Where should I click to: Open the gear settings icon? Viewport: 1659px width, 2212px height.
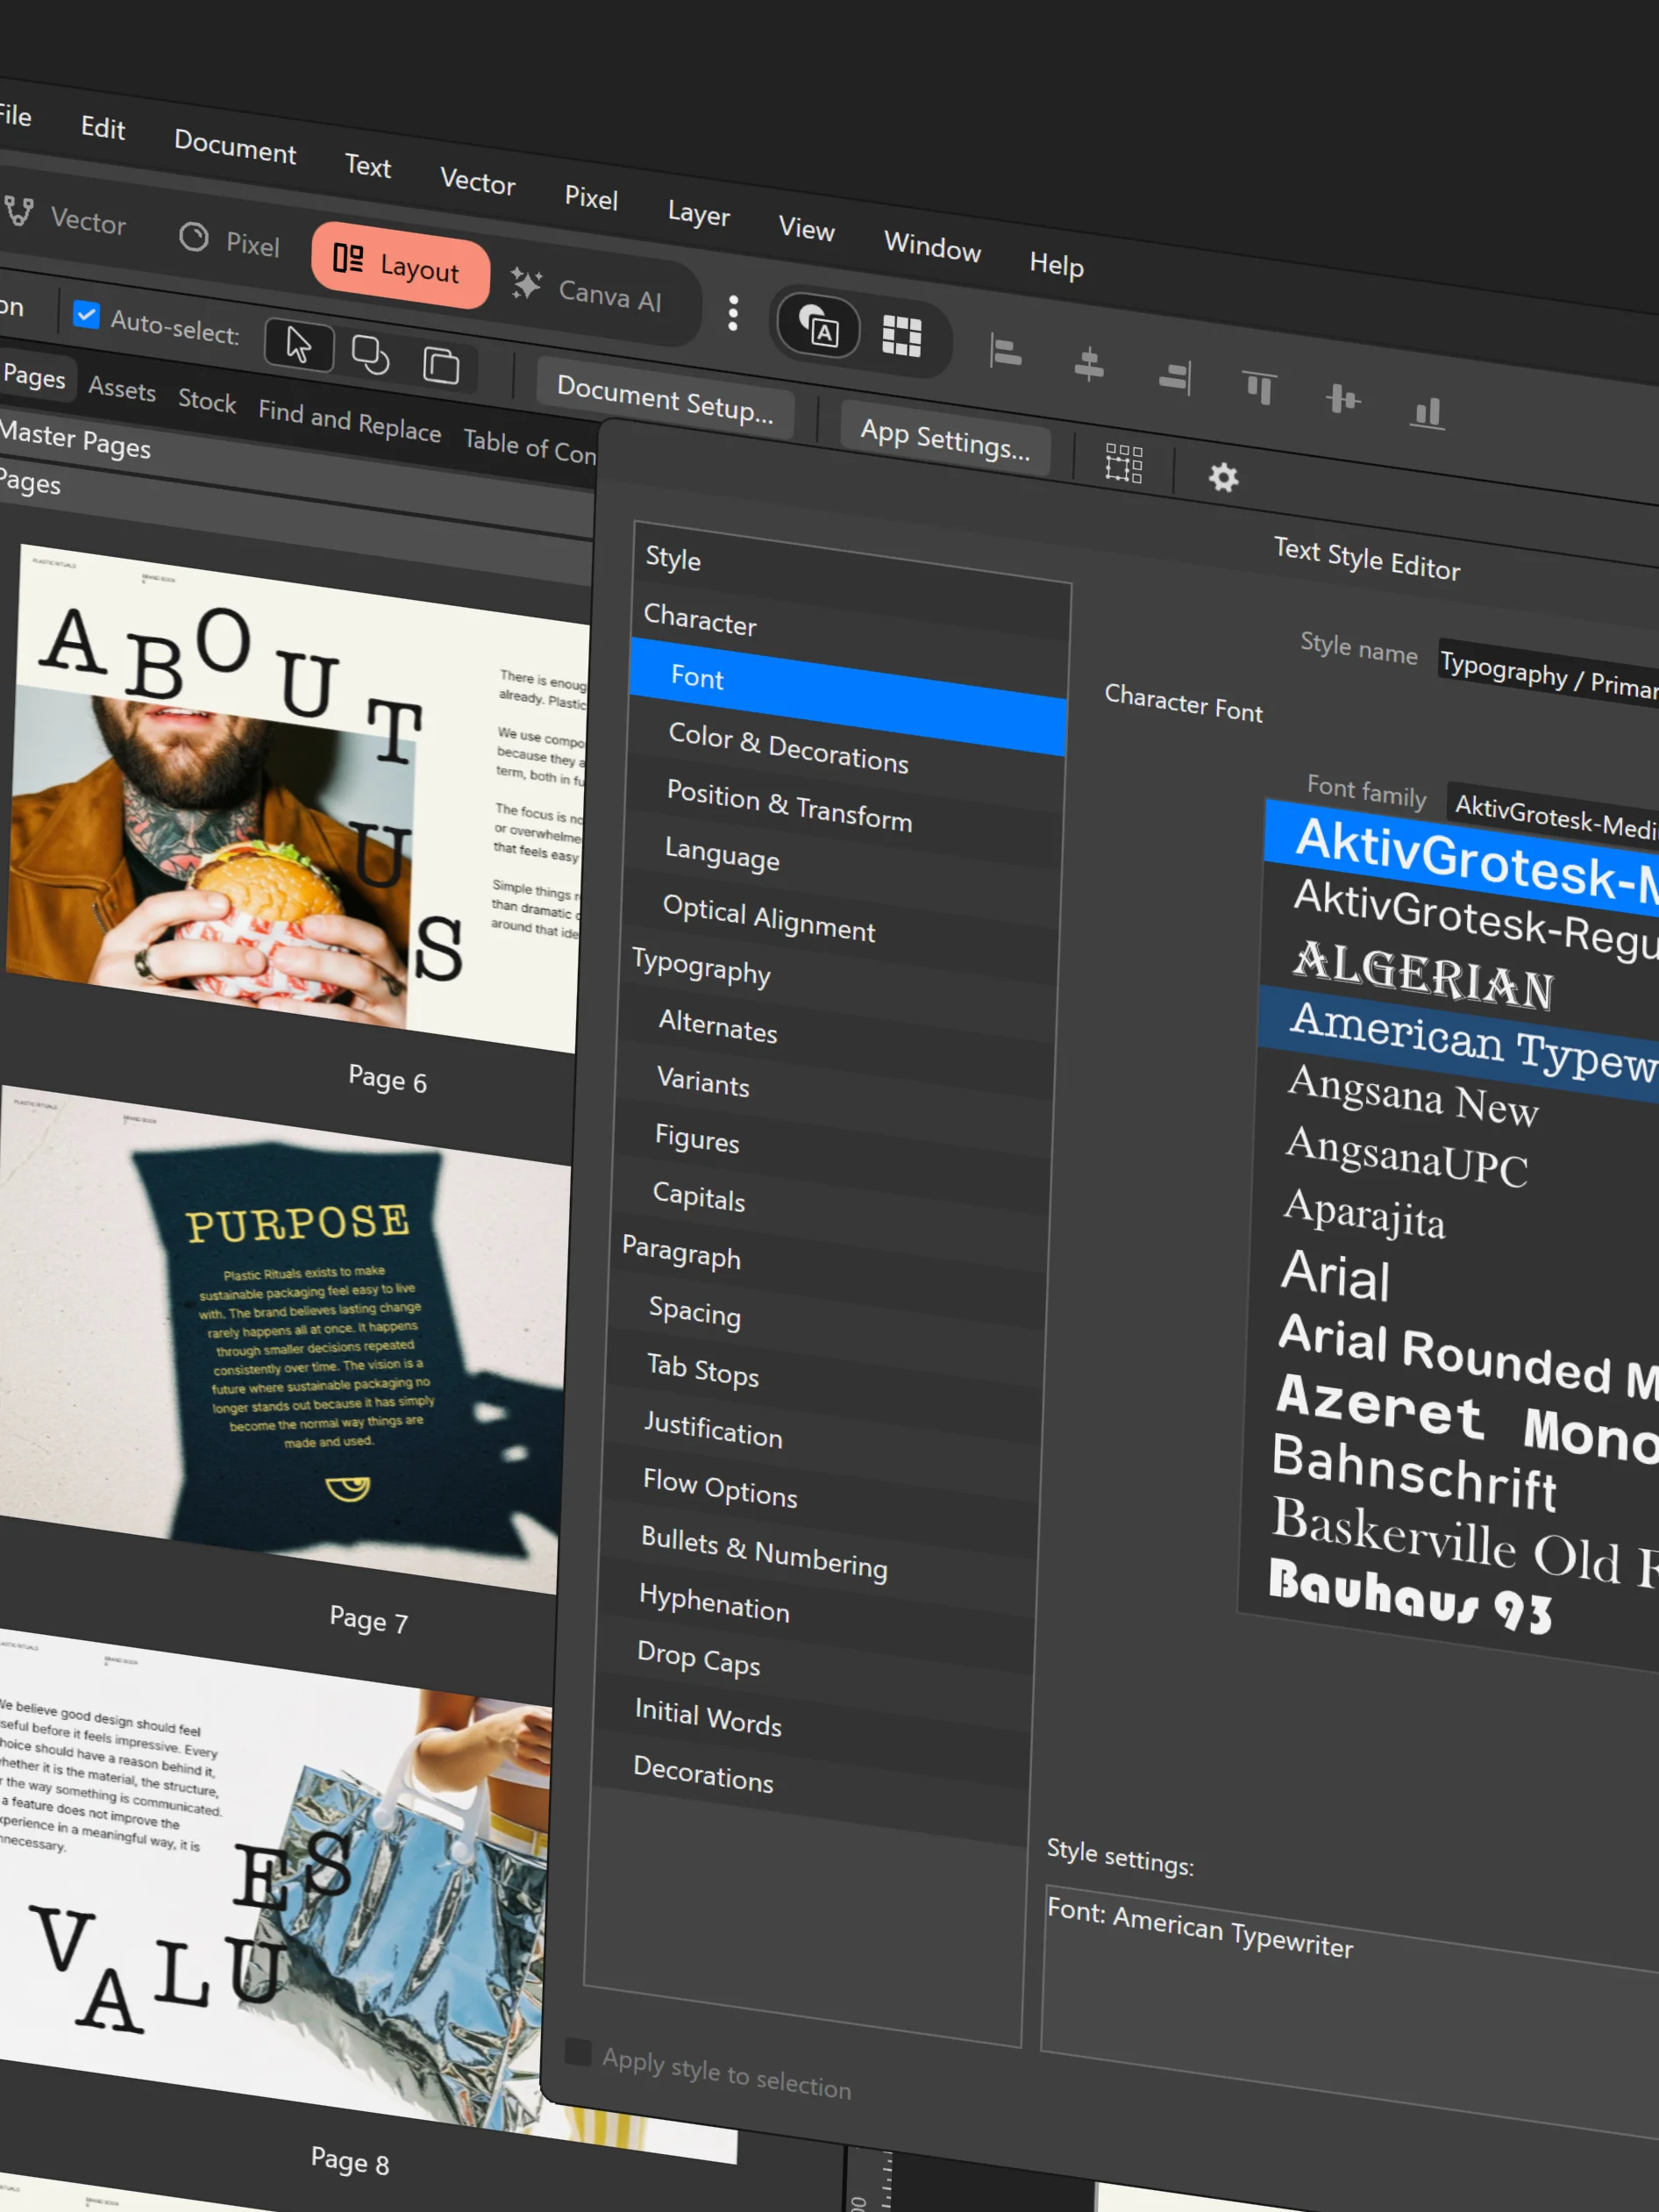click(x=1223, y=477)
